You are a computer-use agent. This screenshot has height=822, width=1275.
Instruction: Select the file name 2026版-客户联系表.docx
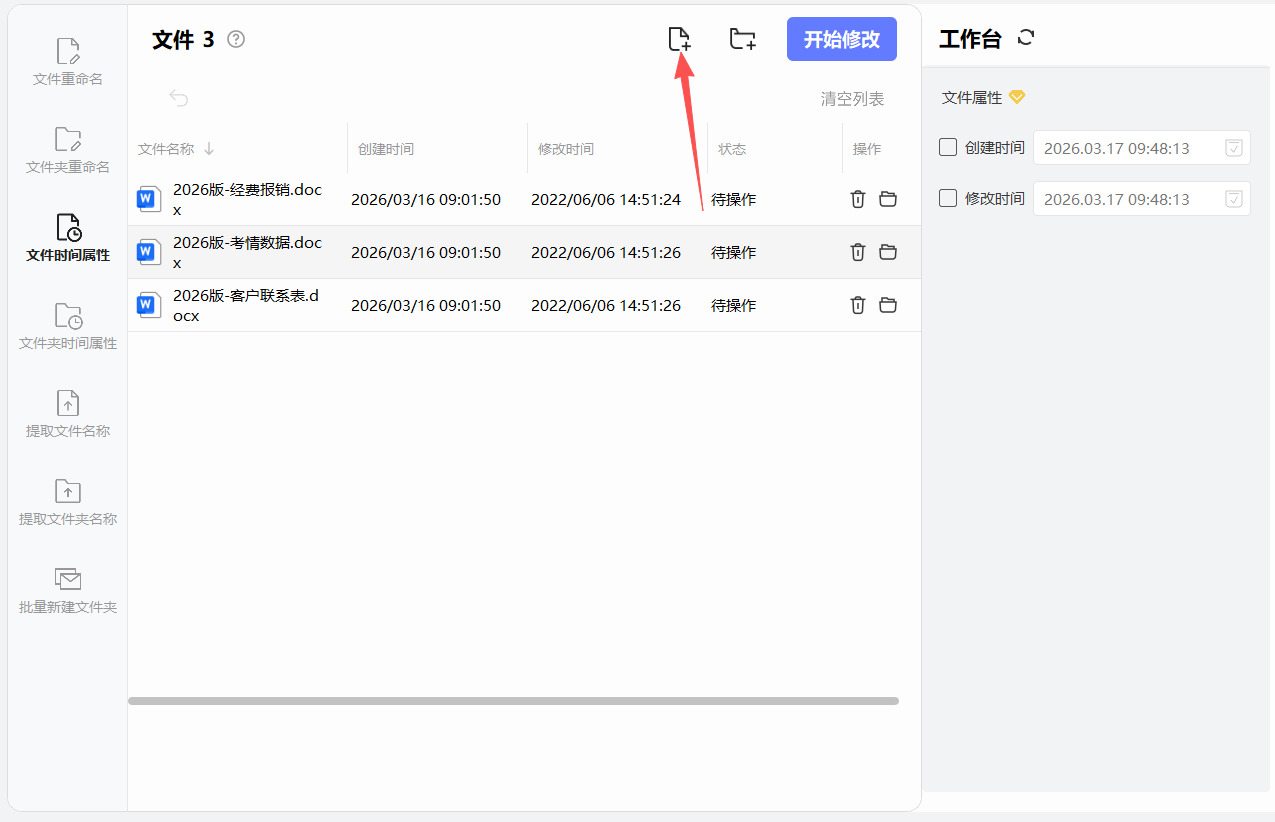[246, 305]
